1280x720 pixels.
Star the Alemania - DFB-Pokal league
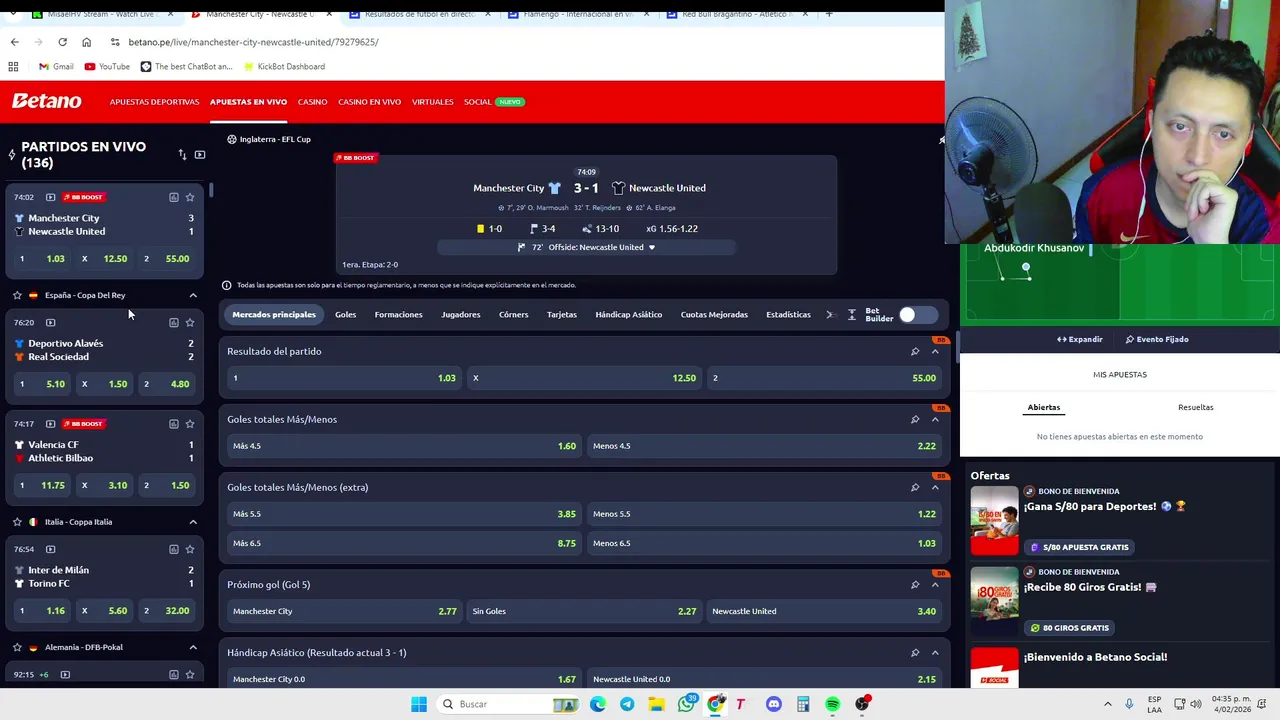coord(17,647)
